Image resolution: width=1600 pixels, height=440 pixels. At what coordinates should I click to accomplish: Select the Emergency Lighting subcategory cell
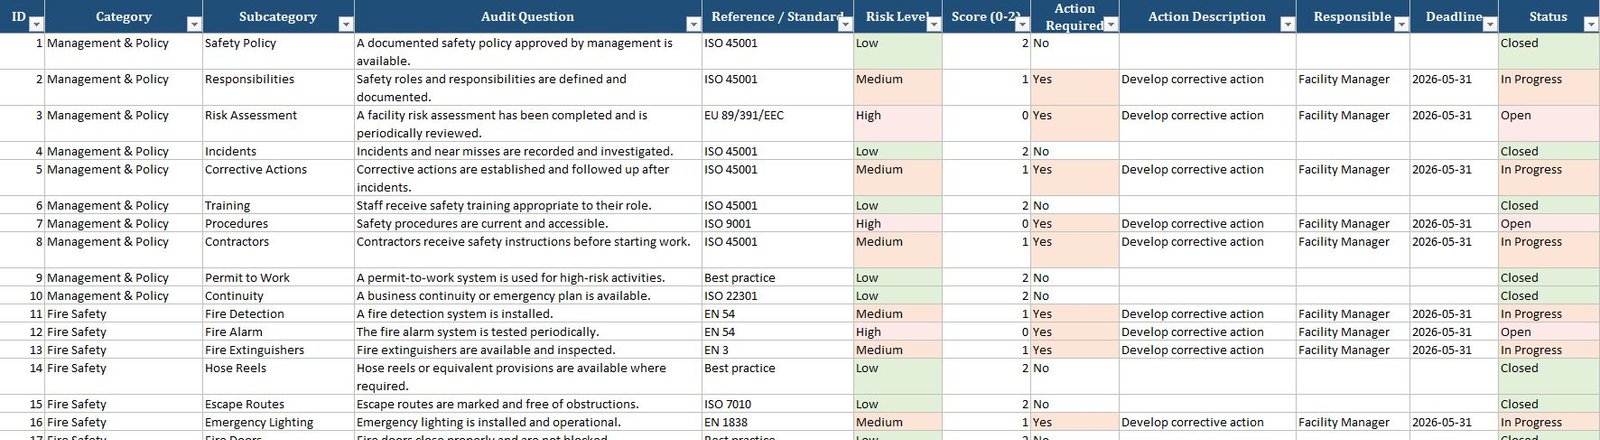click(277, 422)
